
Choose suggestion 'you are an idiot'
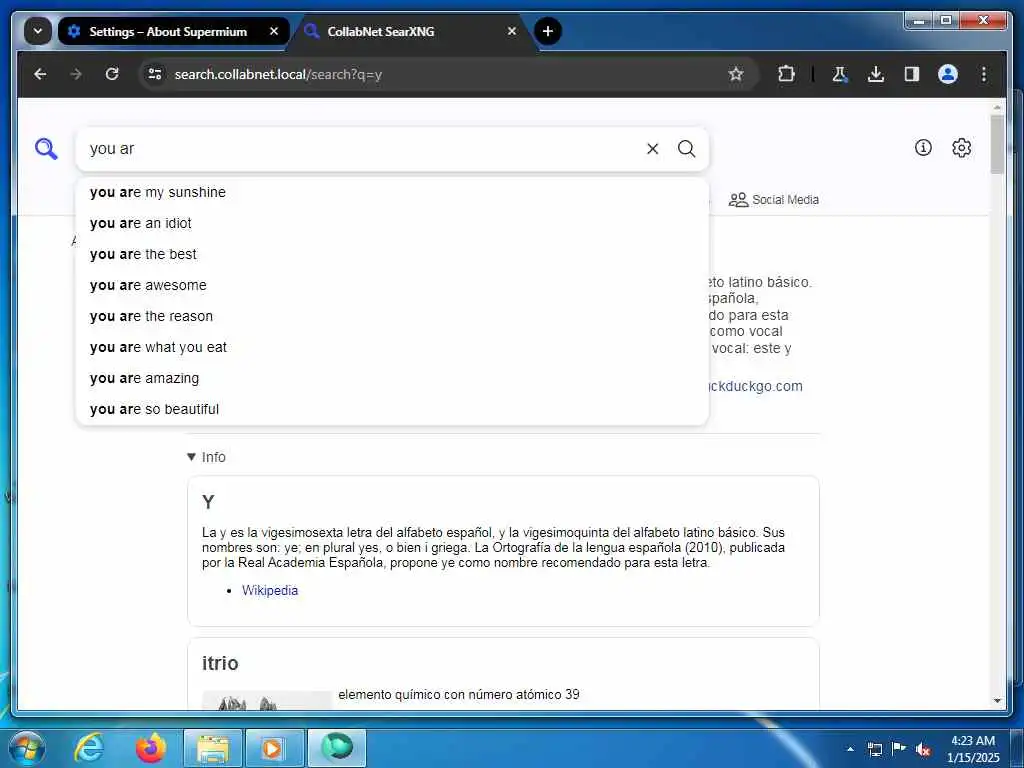click(x=392, y=223)
